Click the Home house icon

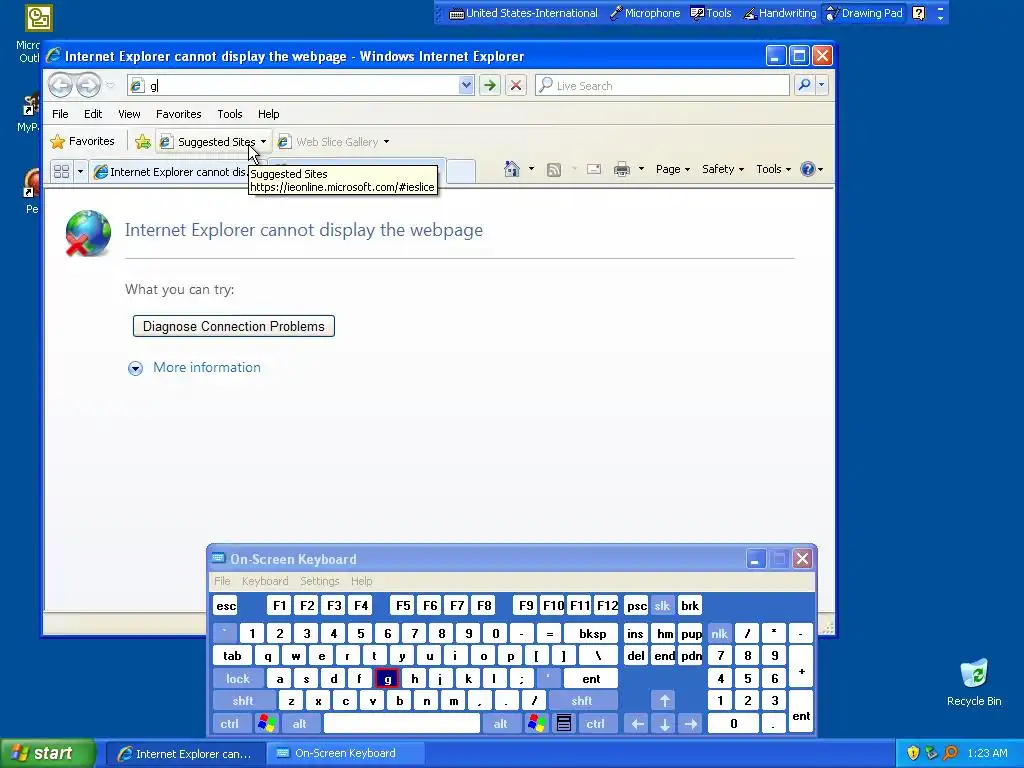click(x=512, y=169)
